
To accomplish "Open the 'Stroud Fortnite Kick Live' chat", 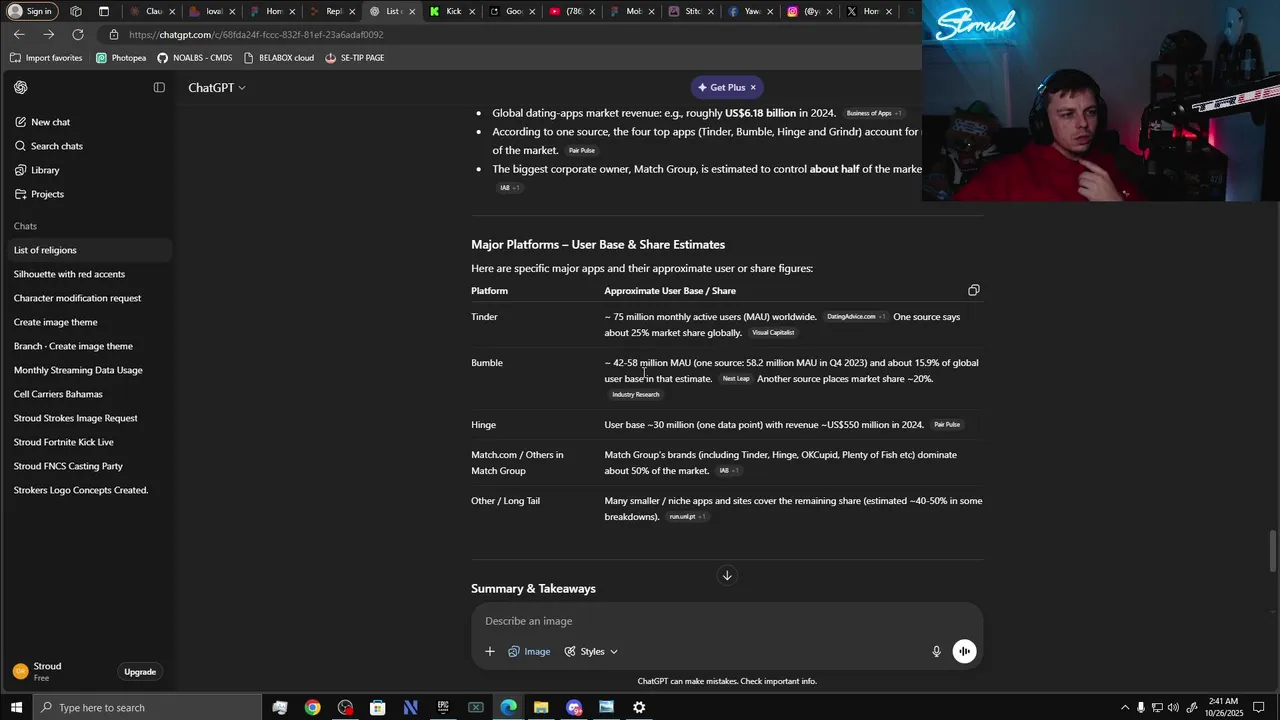I will pos(63,442).
